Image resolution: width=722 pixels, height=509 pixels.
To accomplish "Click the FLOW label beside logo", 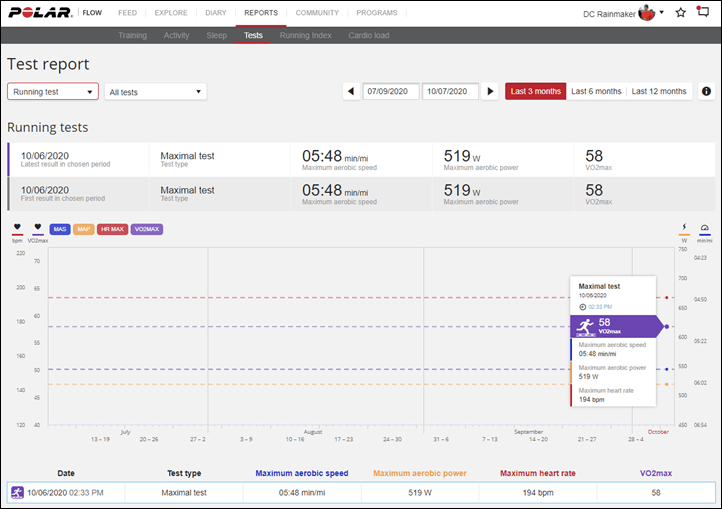I will point(92,13).
